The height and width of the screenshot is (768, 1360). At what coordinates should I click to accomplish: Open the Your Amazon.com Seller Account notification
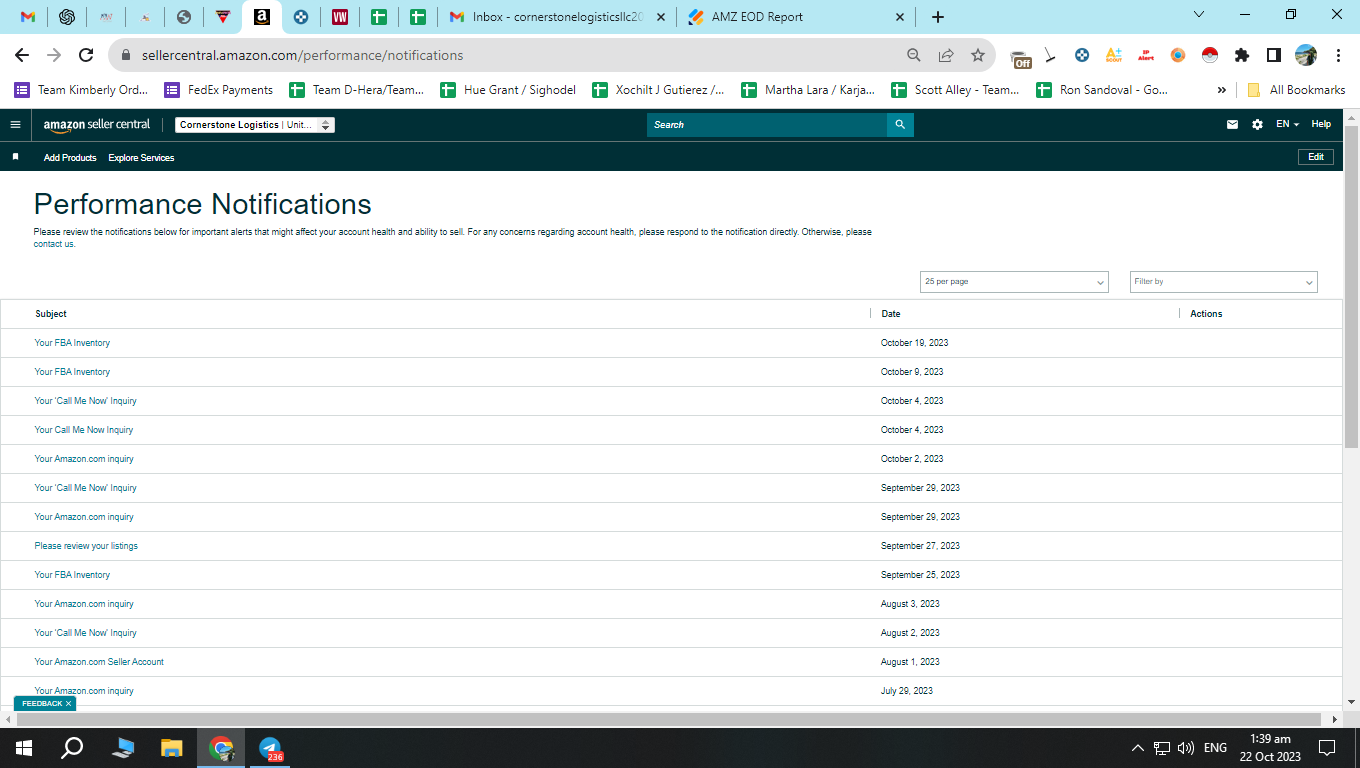pos(99,662)
